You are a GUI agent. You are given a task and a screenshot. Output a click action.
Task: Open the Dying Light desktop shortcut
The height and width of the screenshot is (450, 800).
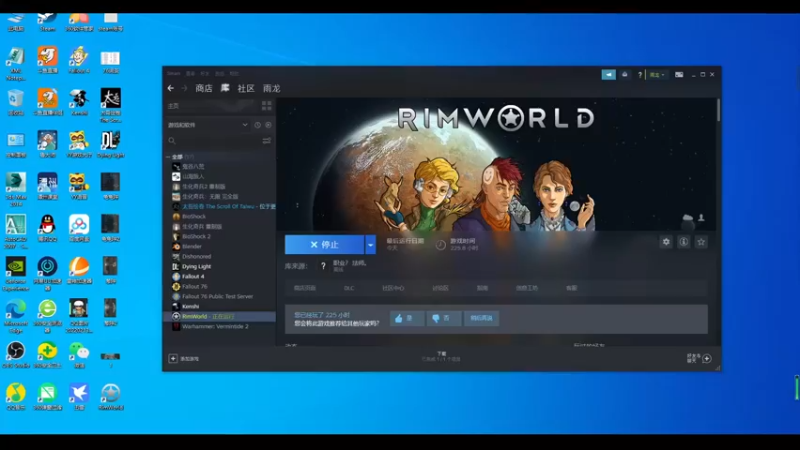tap(111, 144)
